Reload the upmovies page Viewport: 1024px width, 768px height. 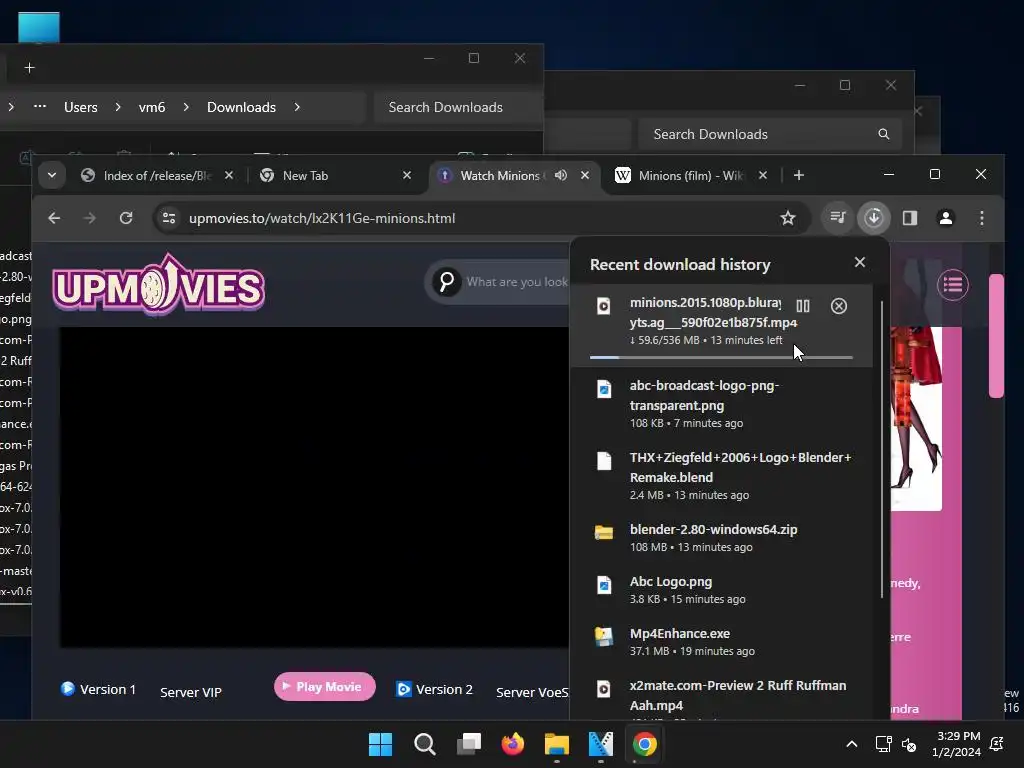[126, 218]
